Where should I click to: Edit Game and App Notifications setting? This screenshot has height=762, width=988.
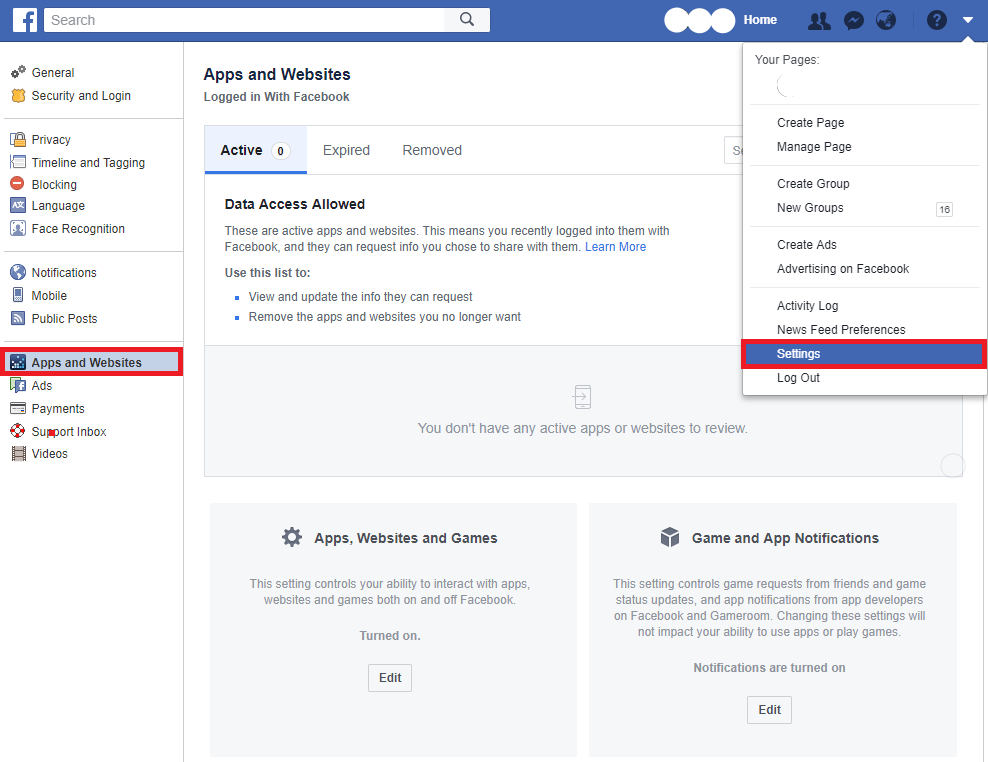point(769,710)
